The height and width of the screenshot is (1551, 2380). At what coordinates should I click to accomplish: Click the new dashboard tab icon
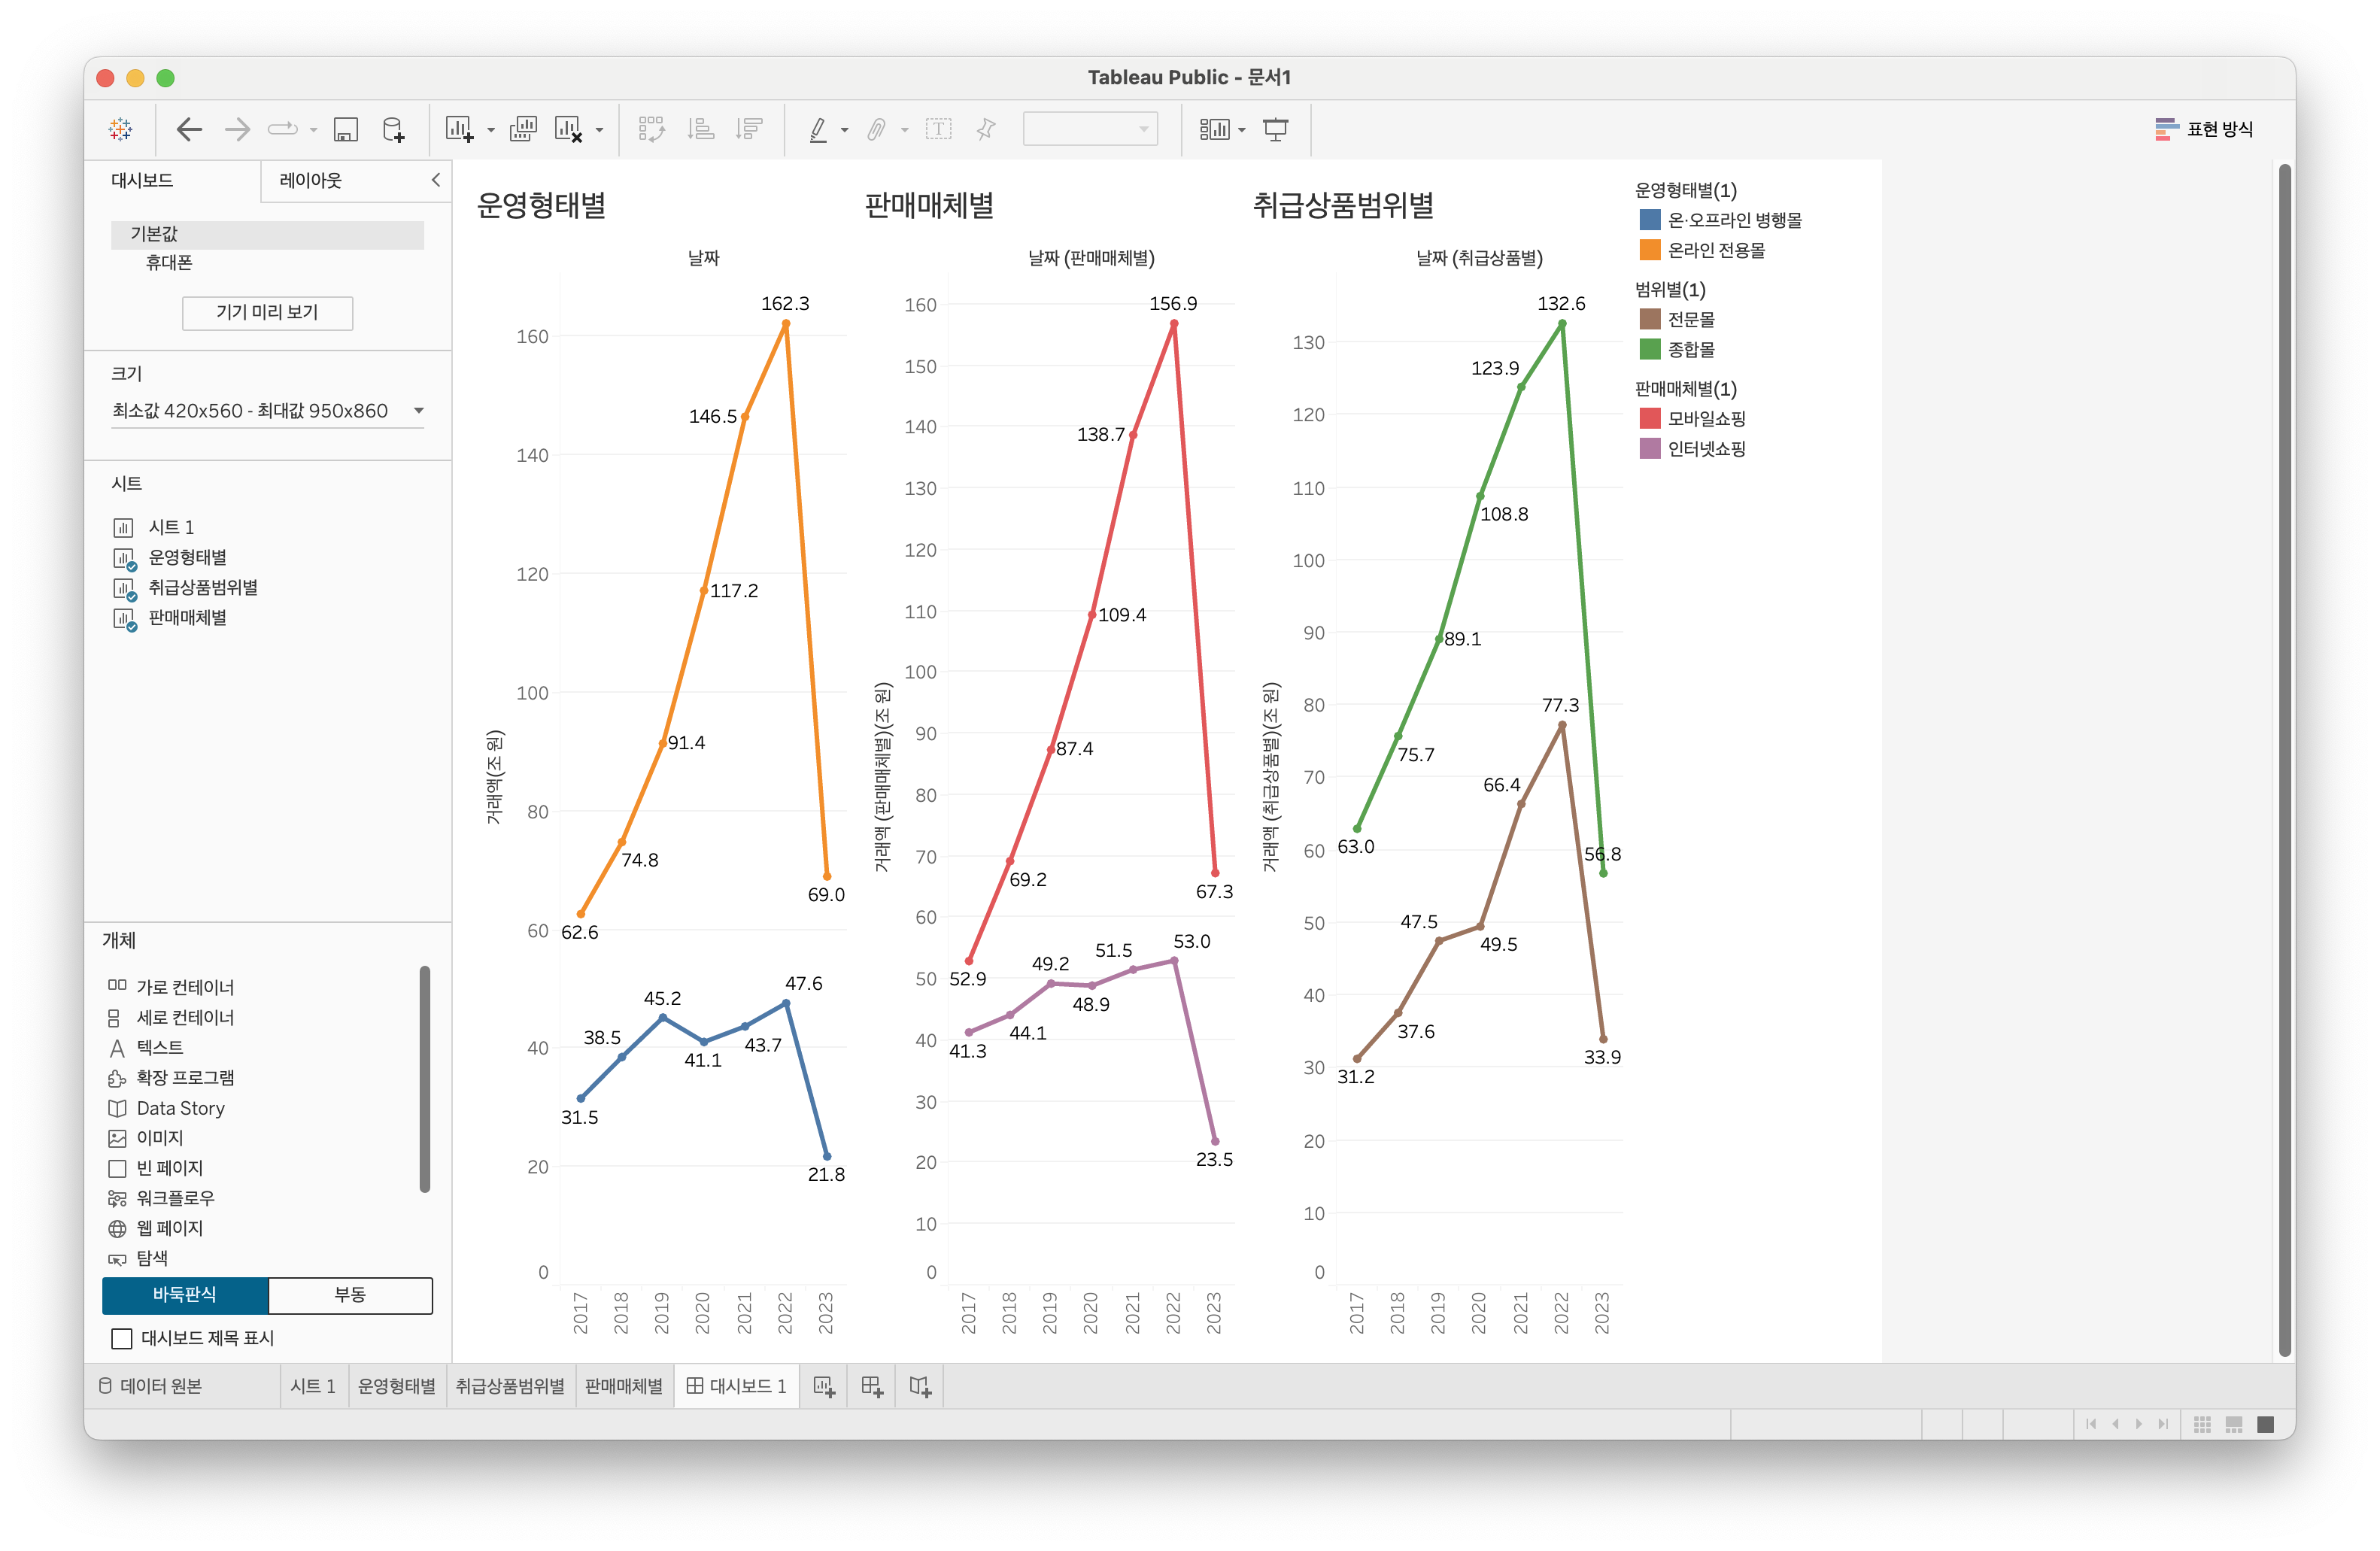[872, 1386]
